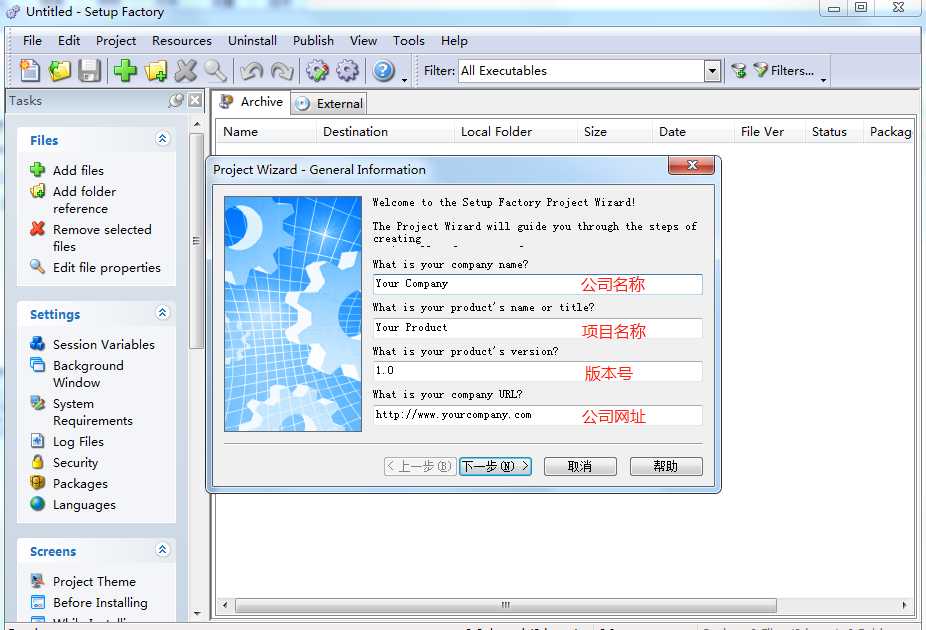Click the magnifier File Properties toolbar icon
Viewport: 926px width, 630px height.
216,71
